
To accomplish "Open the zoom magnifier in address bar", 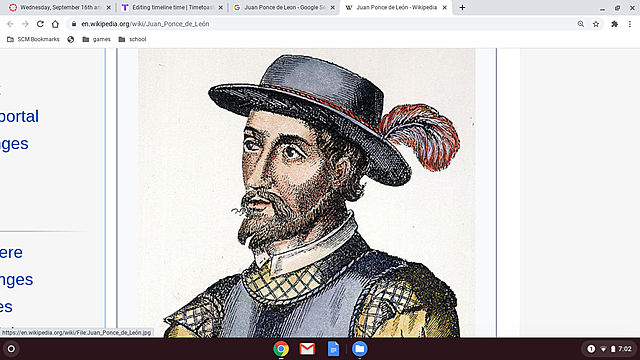I will 581,24.
